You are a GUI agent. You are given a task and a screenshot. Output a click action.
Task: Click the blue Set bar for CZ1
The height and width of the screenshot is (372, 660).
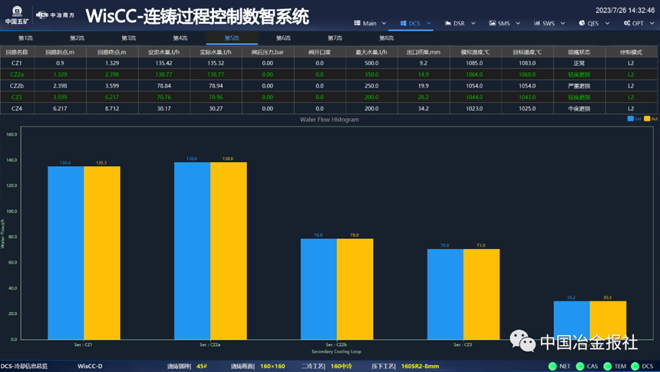(x=66, y=253)
